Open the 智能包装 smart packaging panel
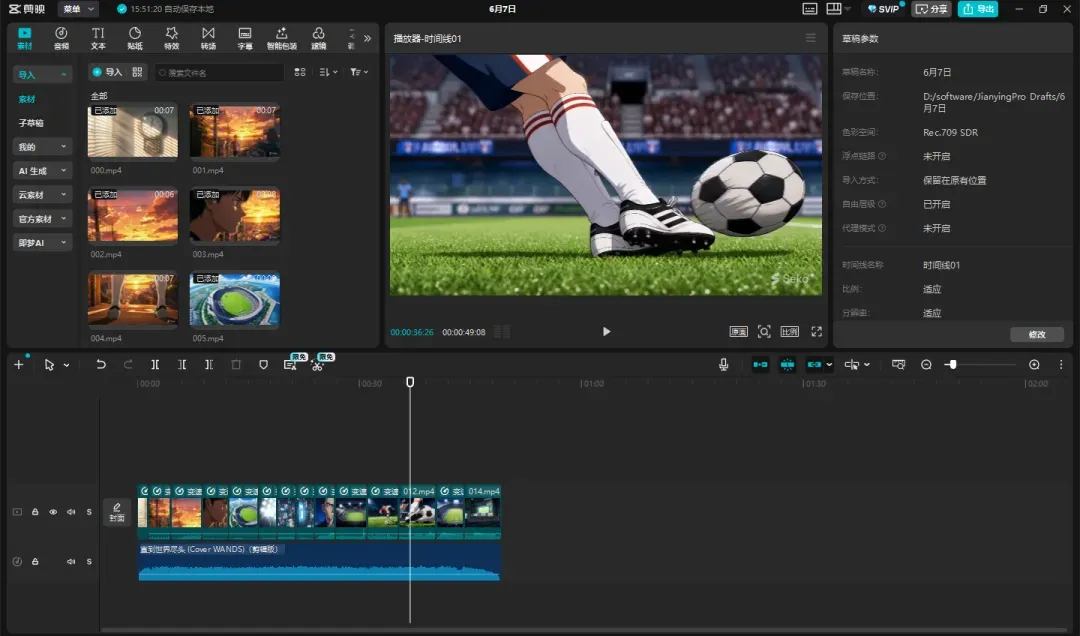Viewport: 1080px width, 636px height. click(x=282, y=38)
